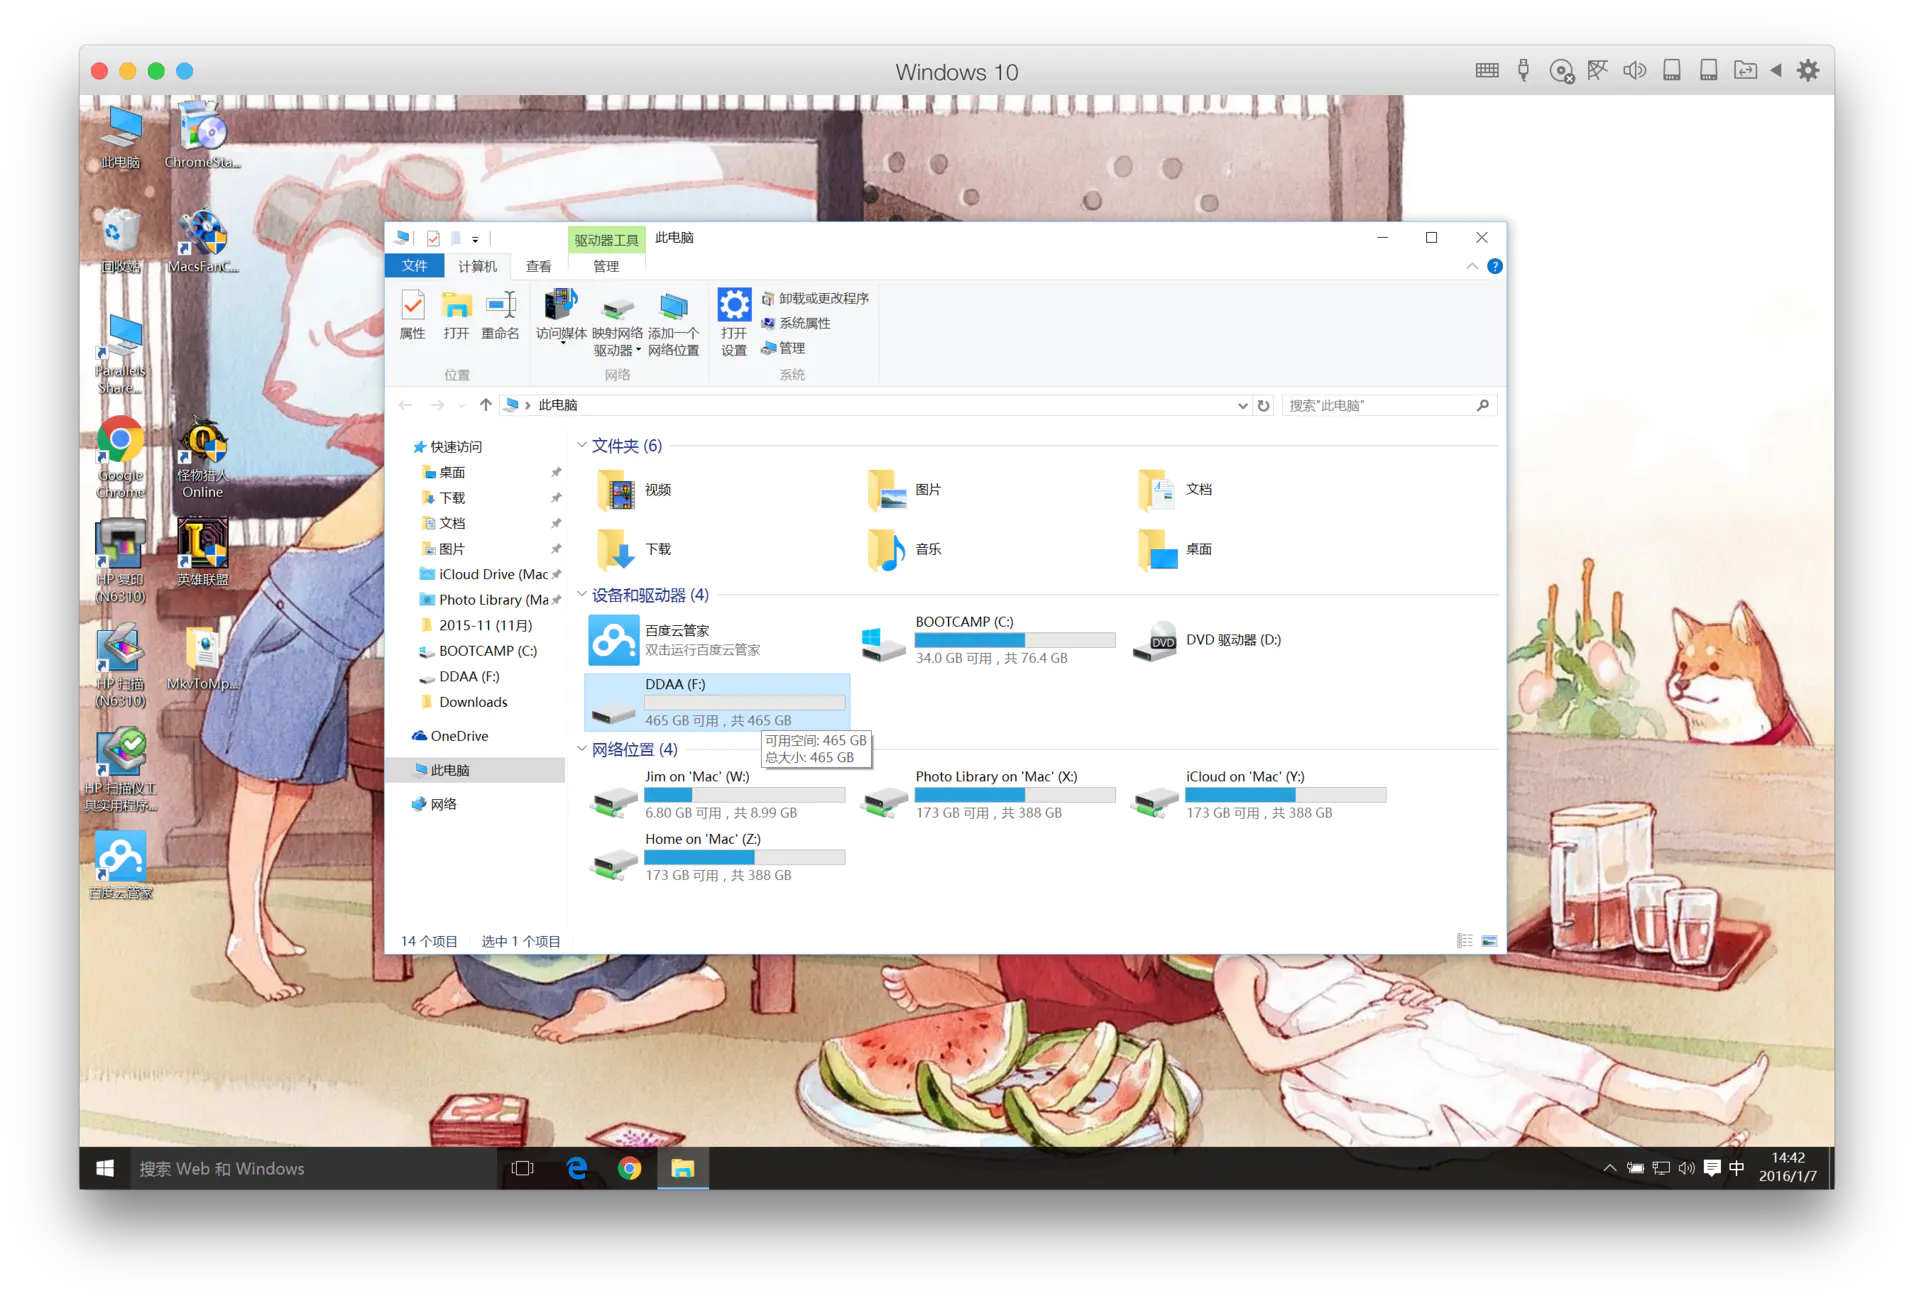
Task: Click the 卸载或更改程序 icon
Action: [x=817, y=297]
